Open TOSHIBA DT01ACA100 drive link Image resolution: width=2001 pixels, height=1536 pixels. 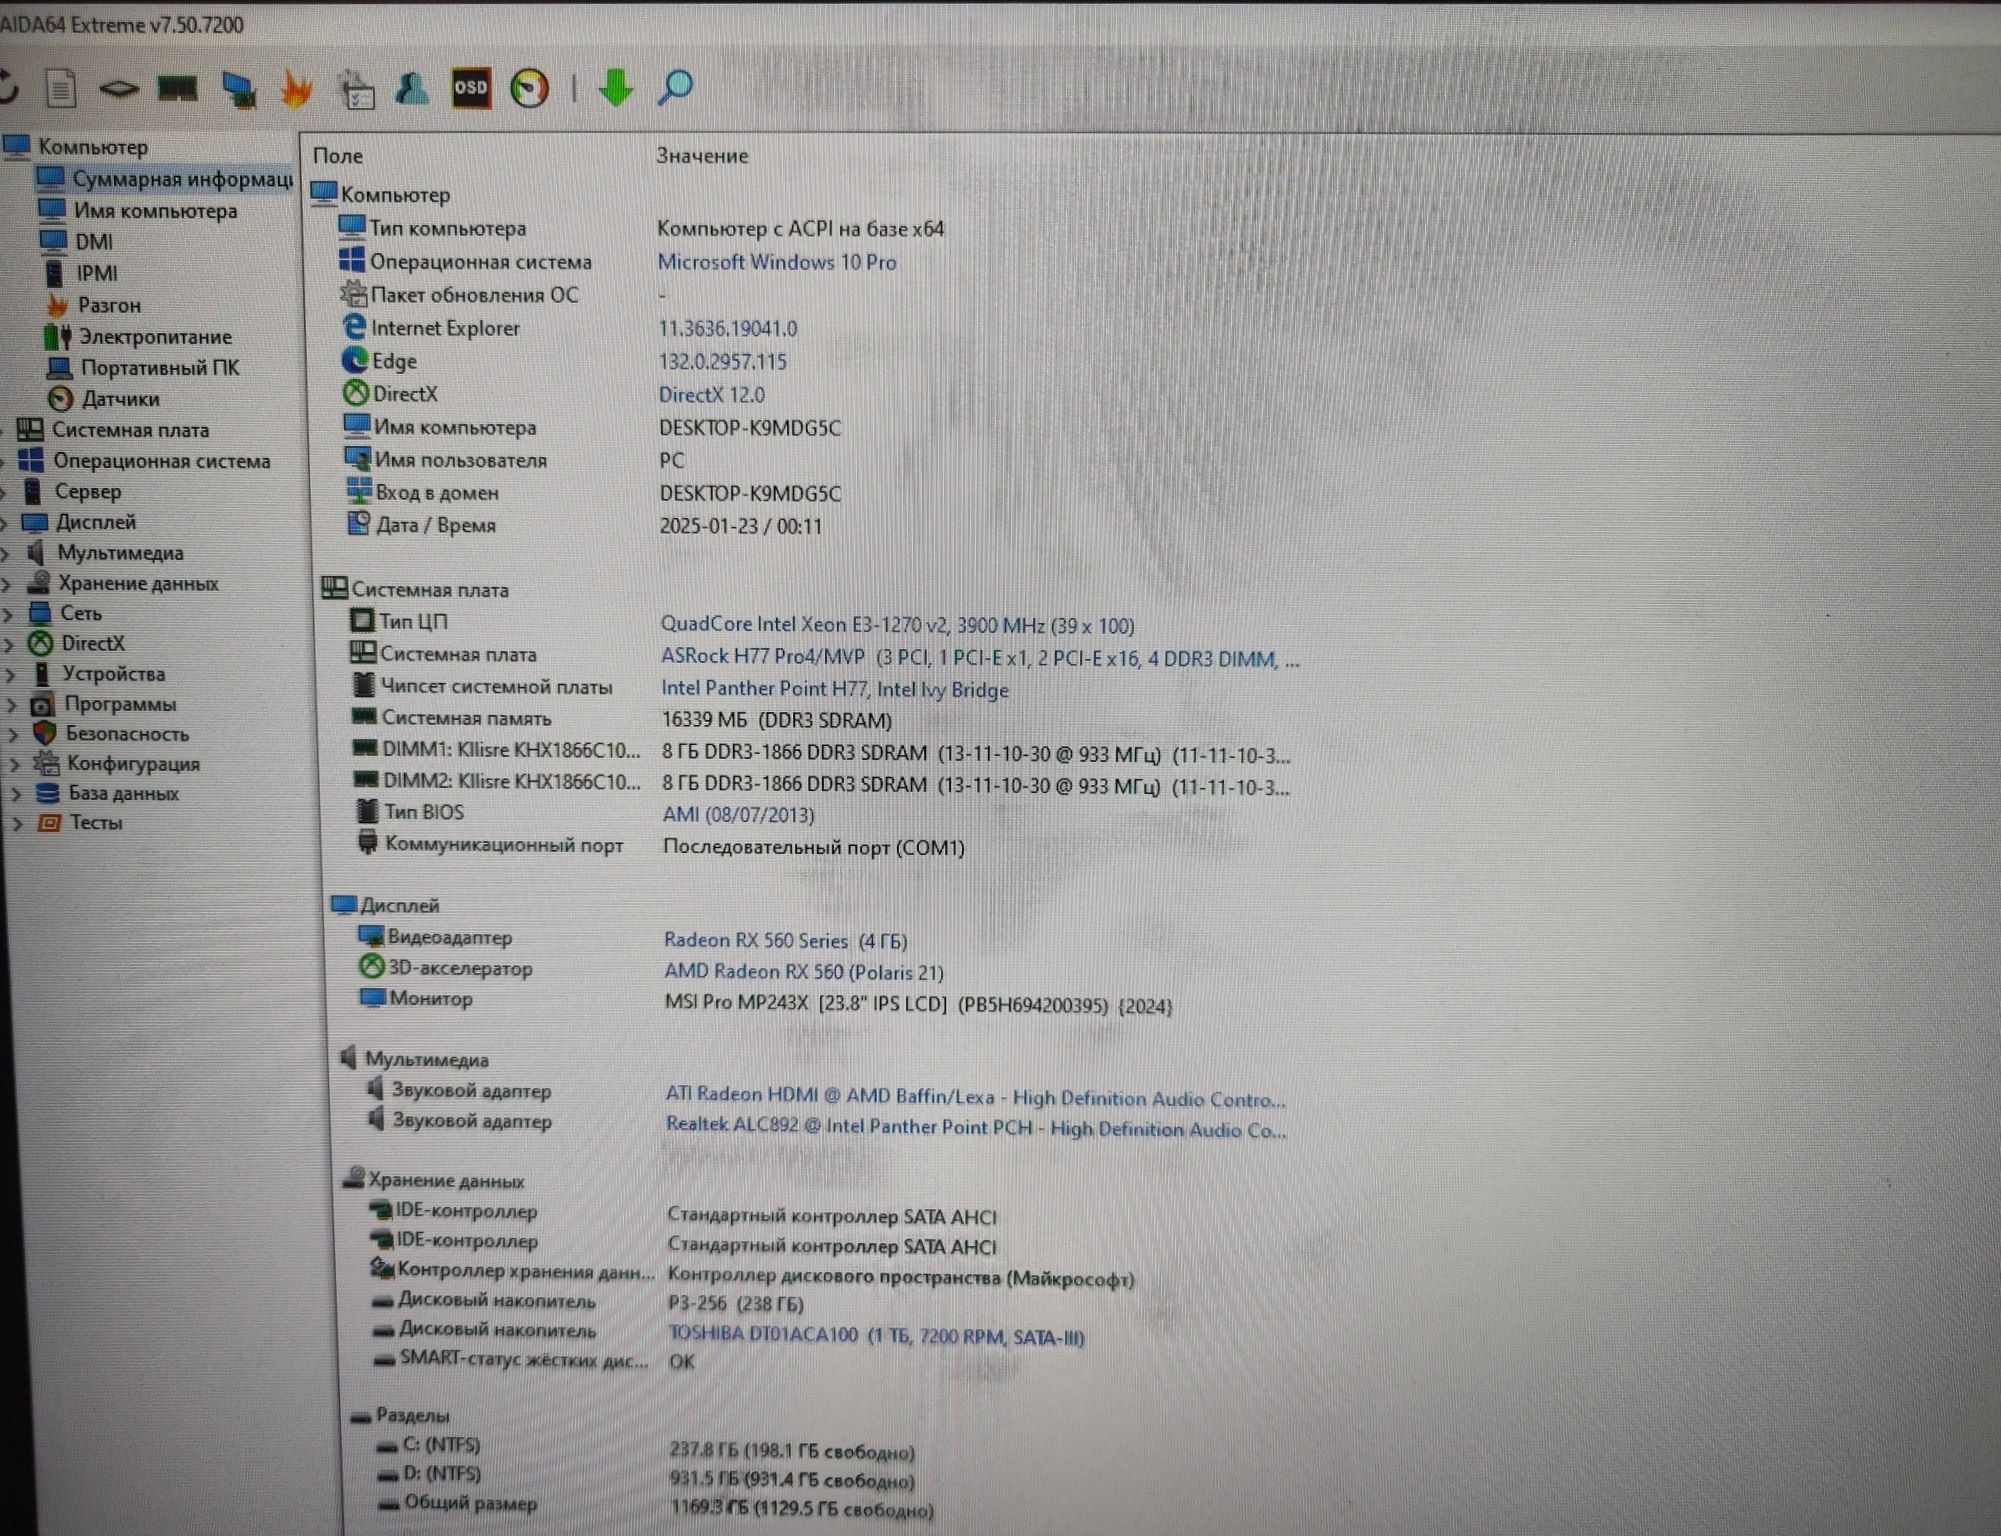pyautogui.click(x=876, y=1336)
